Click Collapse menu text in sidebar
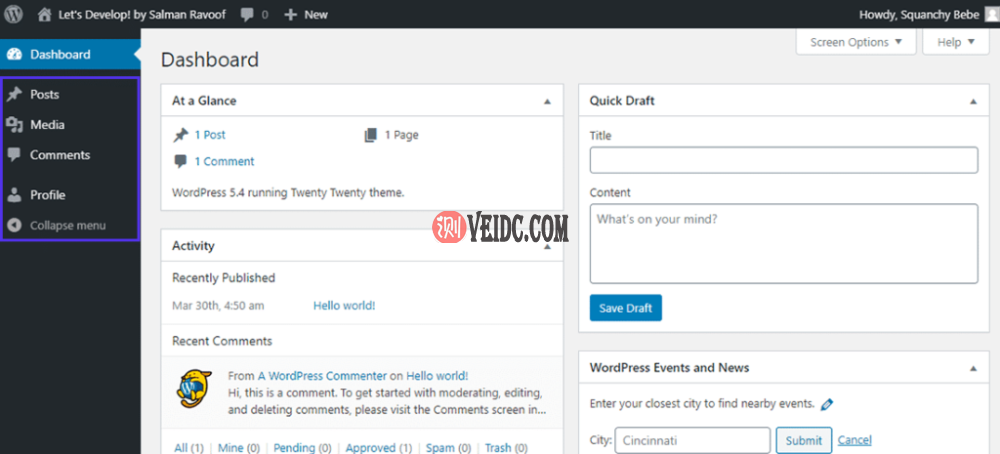1000x454 pixels. [x=68, y=225]
